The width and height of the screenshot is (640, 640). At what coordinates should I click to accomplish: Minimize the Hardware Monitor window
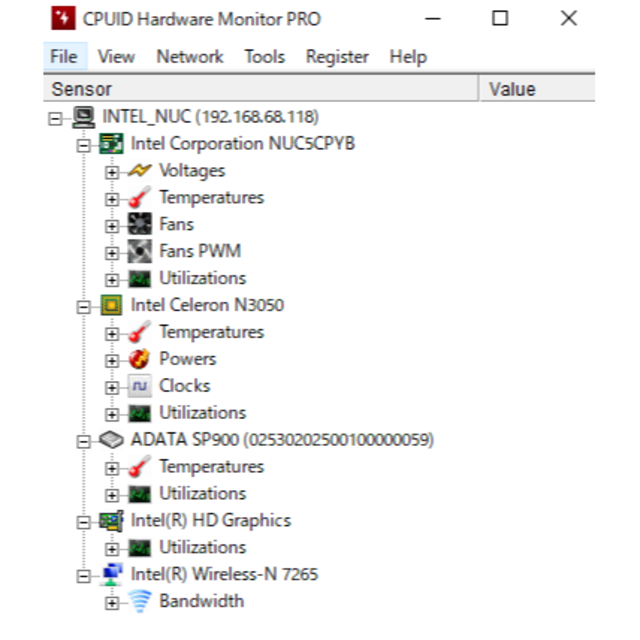(433, 18)
